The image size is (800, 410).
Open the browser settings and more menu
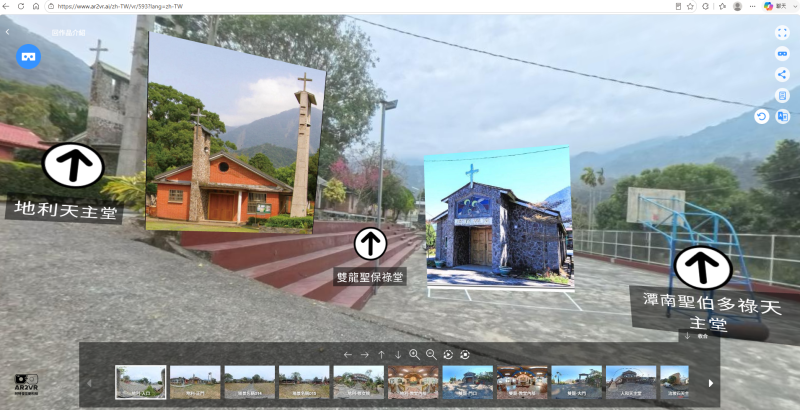(x=753, y=6)
